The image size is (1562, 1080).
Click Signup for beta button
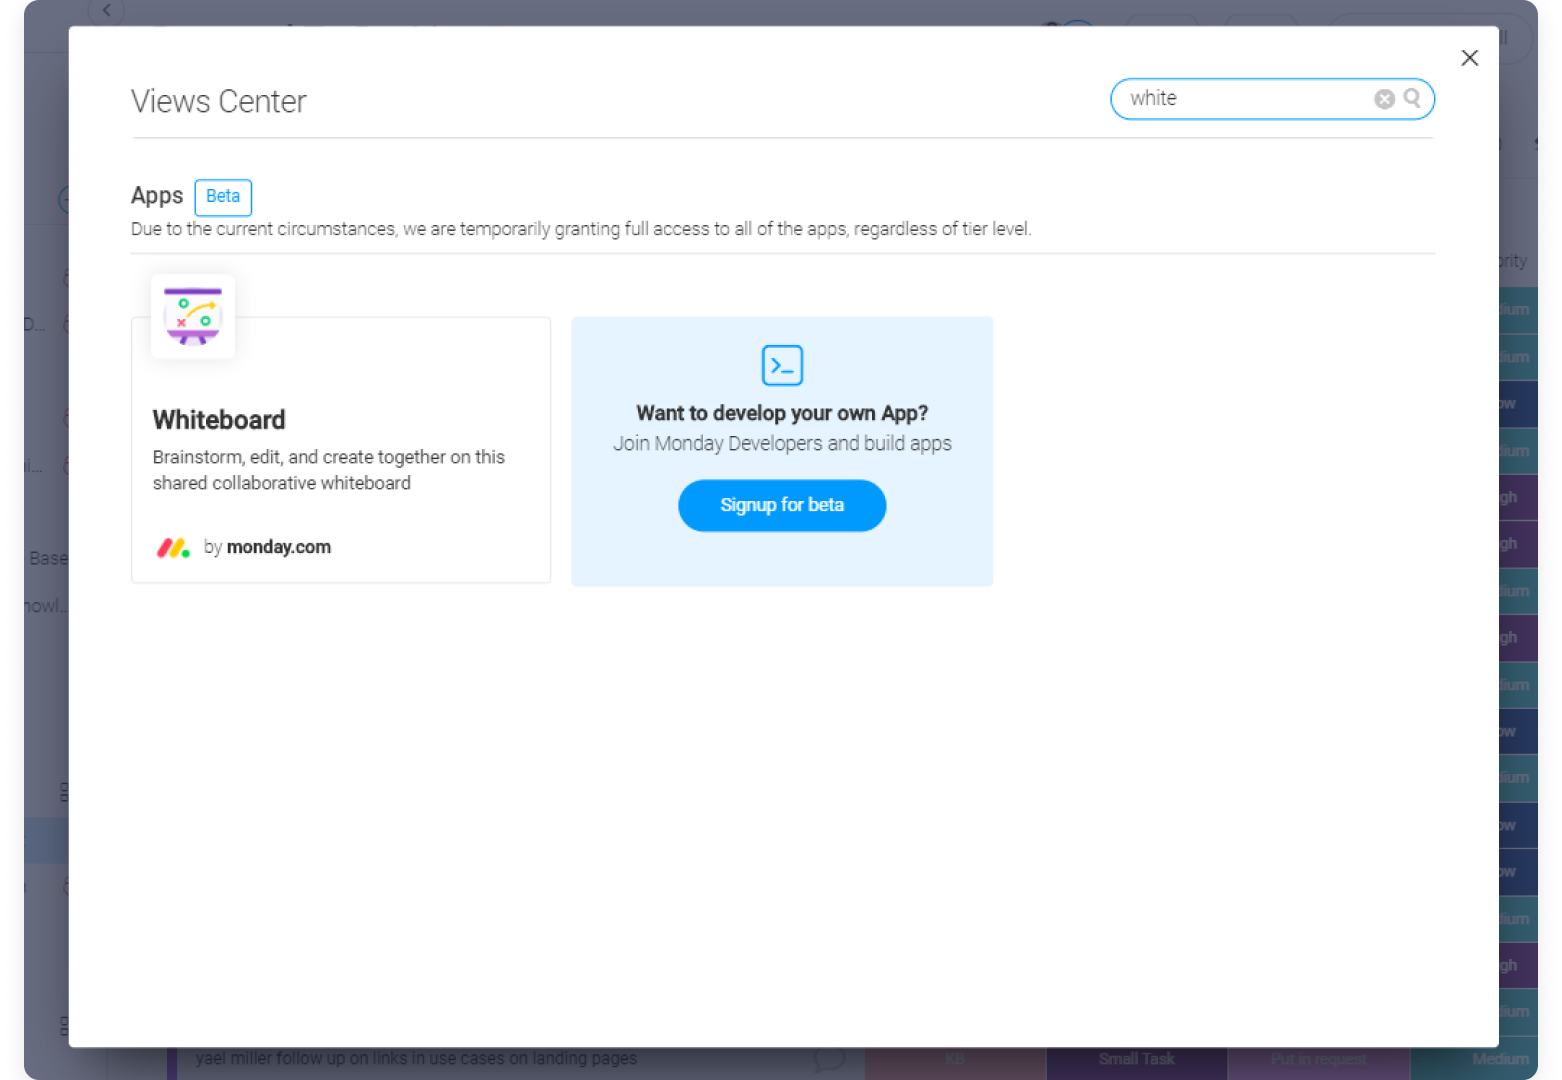[x=782, y=505]
